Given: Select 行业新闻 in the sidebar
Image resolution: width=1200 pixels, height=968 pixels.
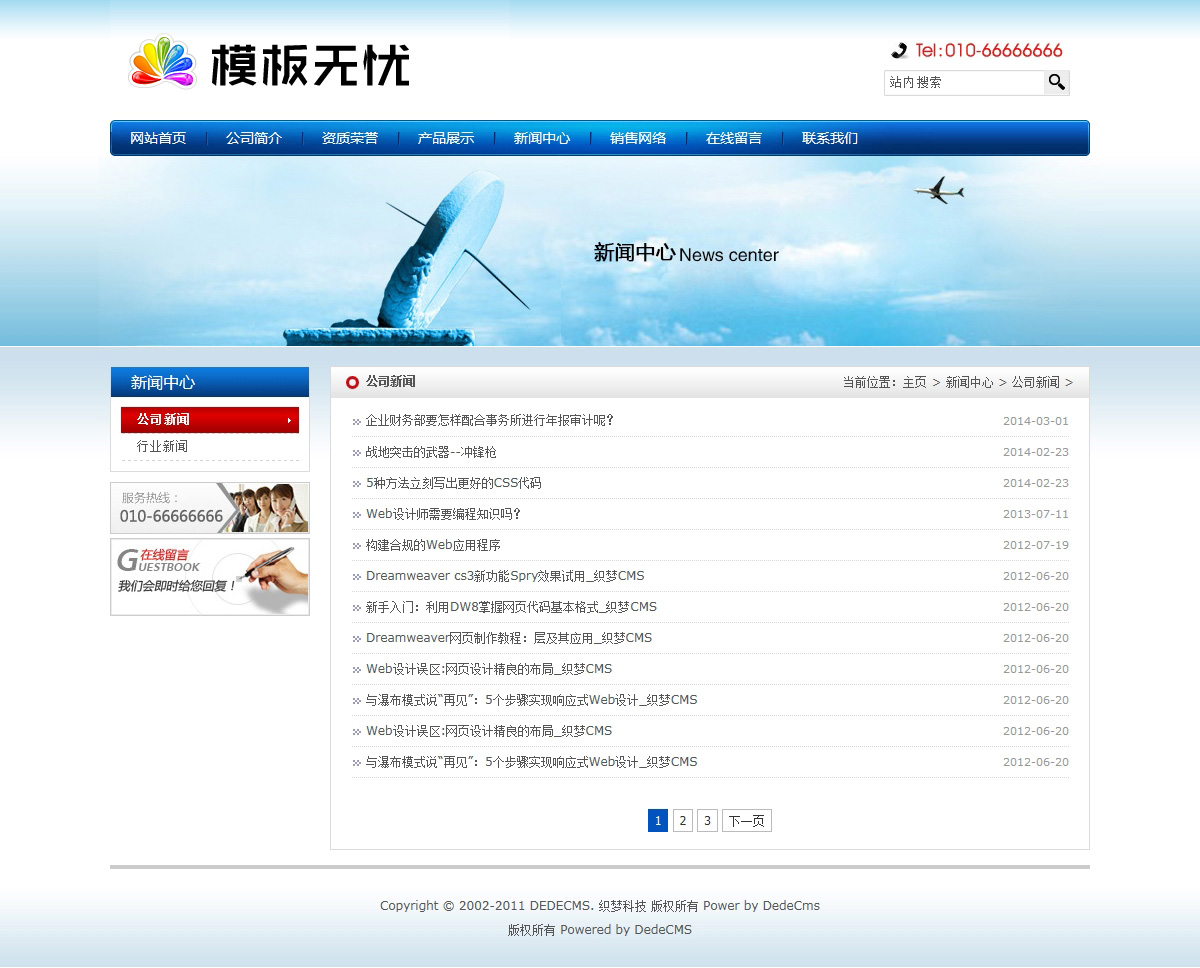Looking at the screenshot, I should (162, 446).
